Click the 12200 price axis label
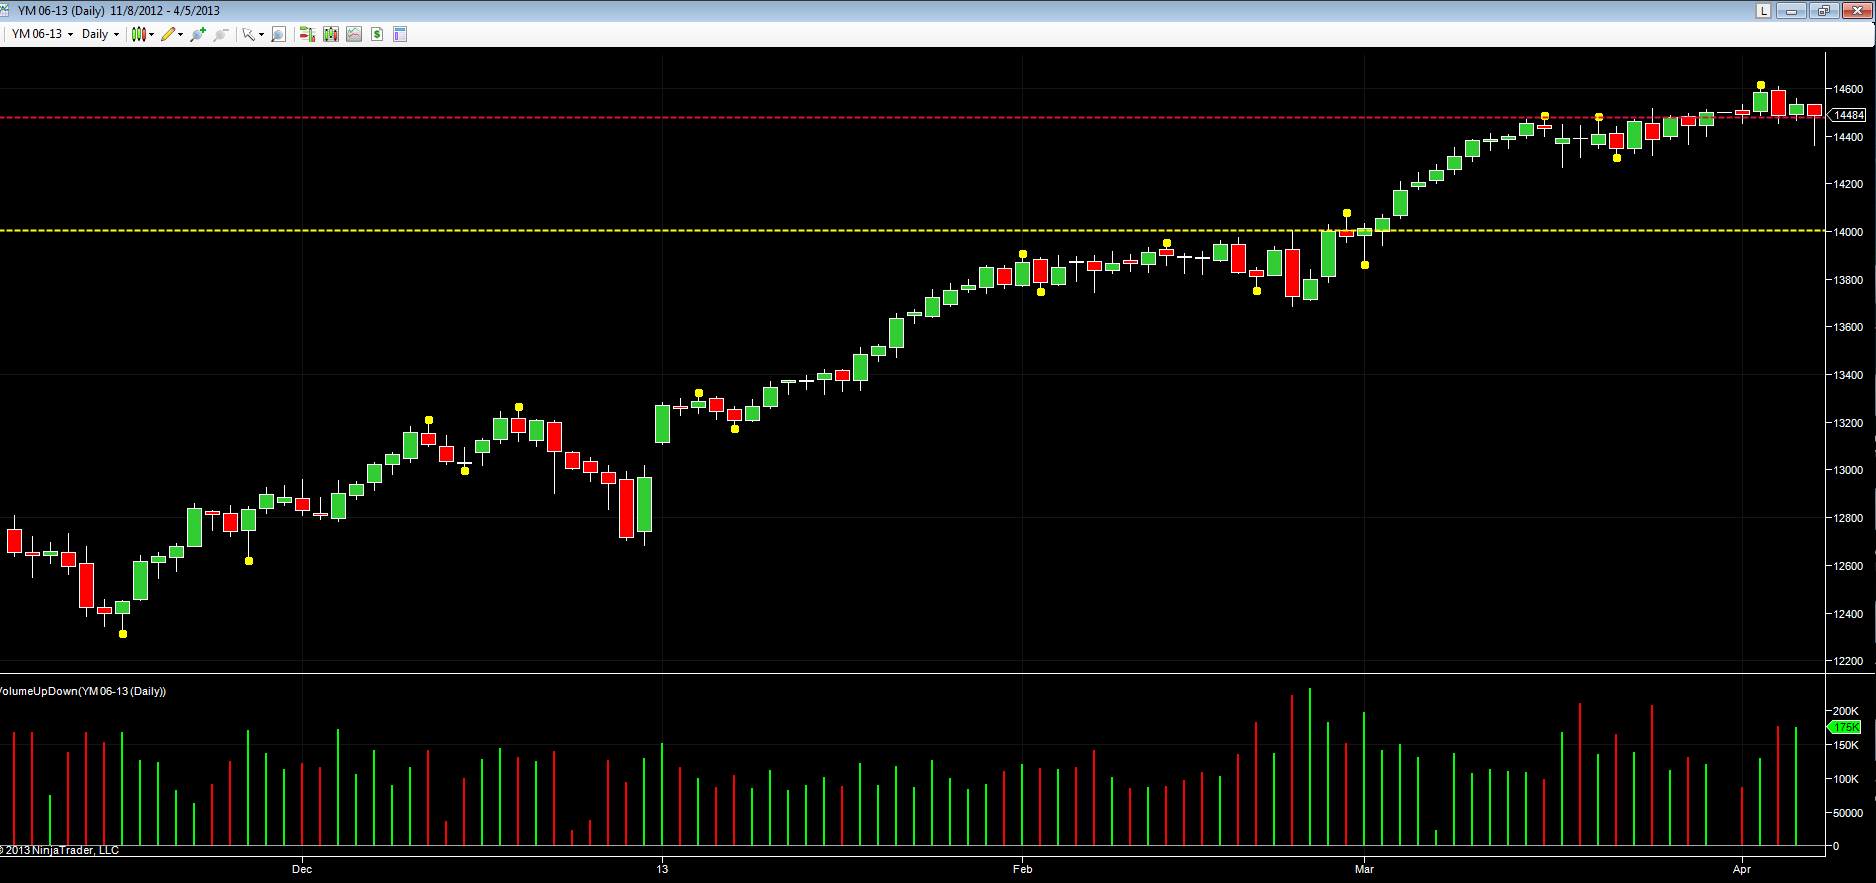Image resolution: width=1876 pixels, height=883 pixels. tap(1848, 661)
